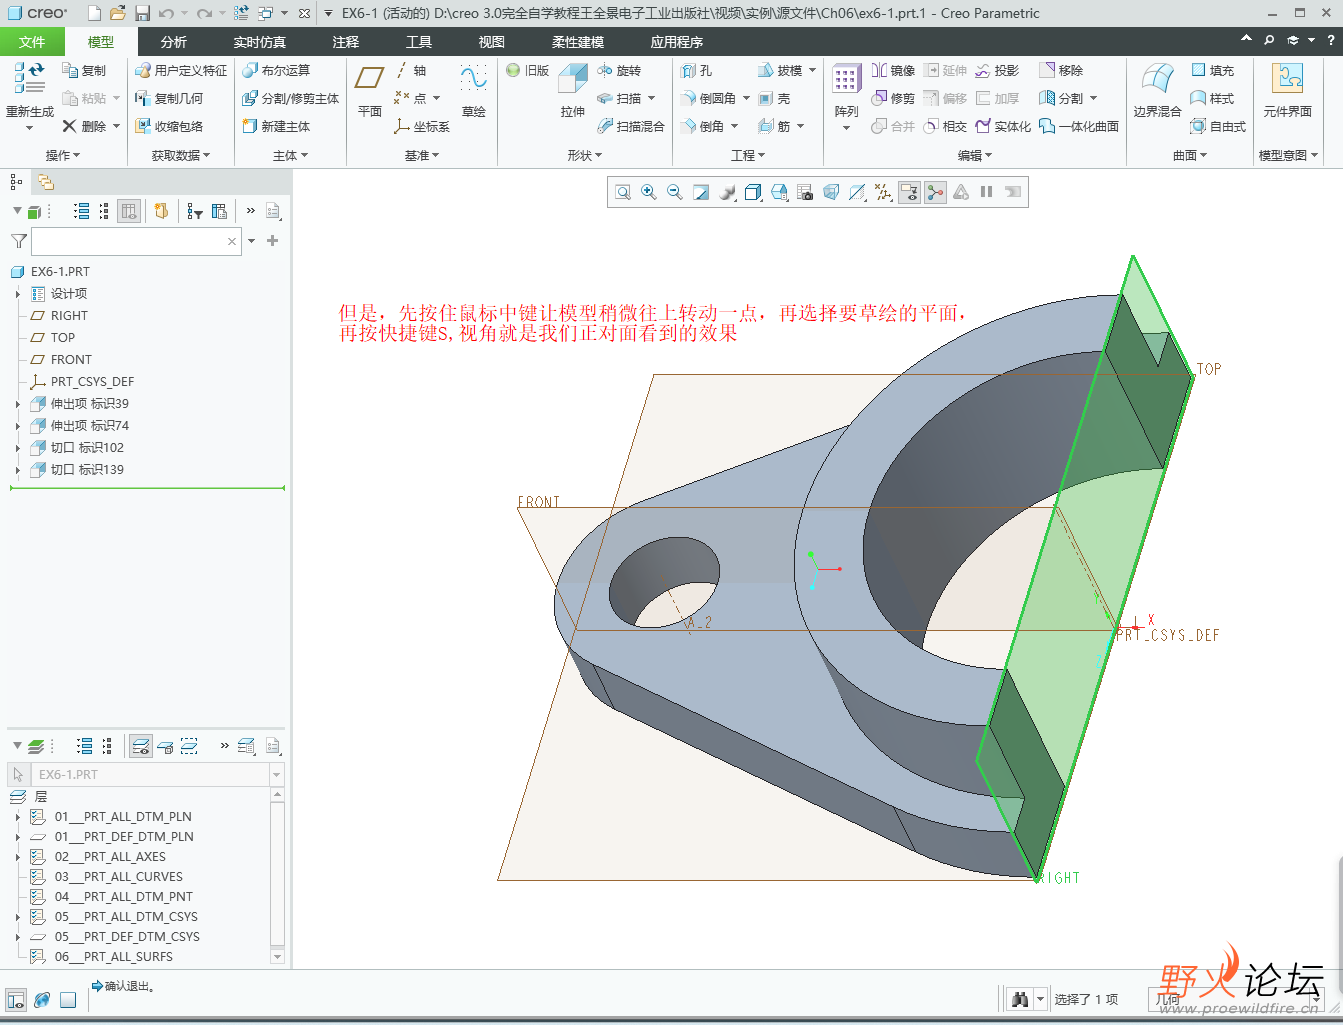1343x1025 pixels.
Task: Click the Solidify (实体化) tool
Action: point(1003,126)
